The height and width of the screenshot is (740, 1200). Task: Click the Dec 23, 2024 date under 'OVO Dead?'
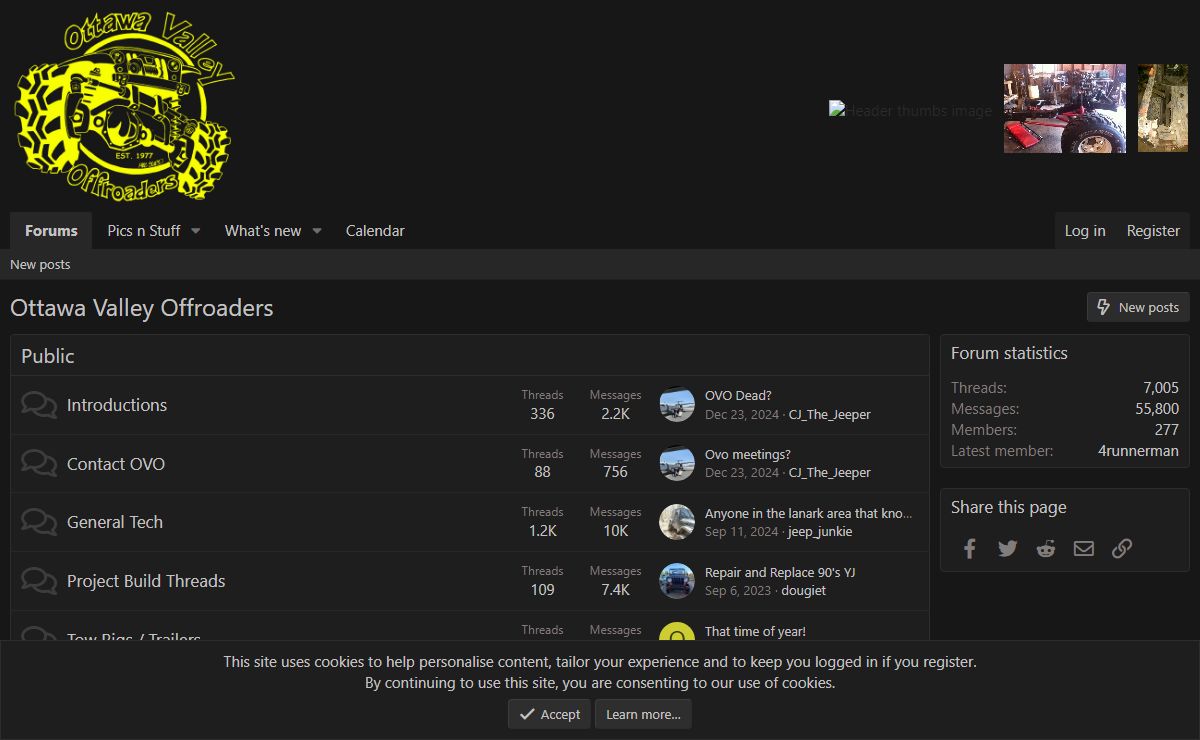pyautogui.click(x=742, y=415)
